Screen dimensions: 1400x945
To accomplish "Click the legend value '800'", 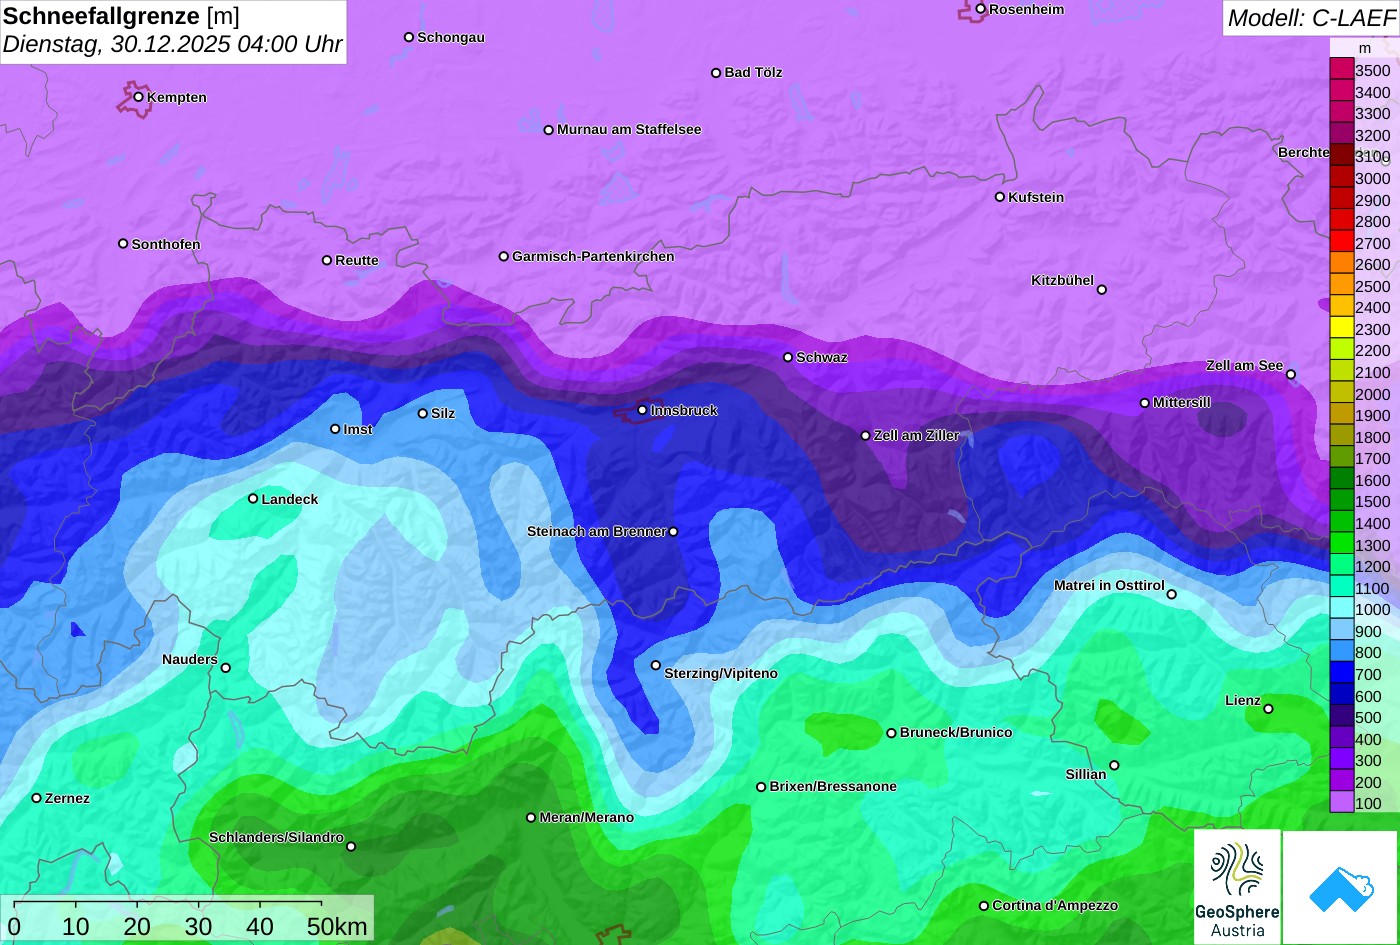I will (x=1368, y=652).
